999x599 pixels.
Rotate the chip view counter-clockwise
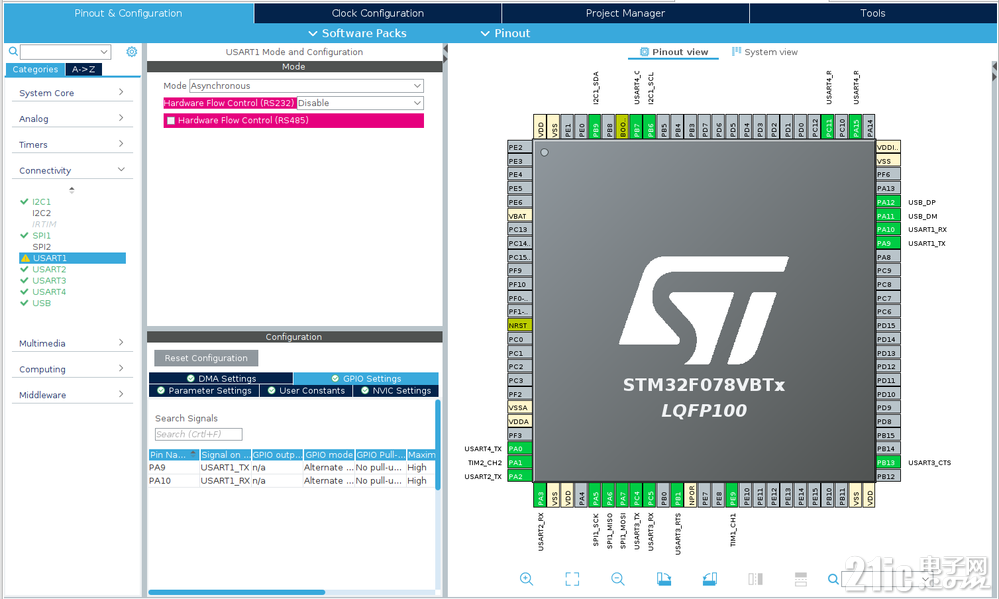pos(710,579)
